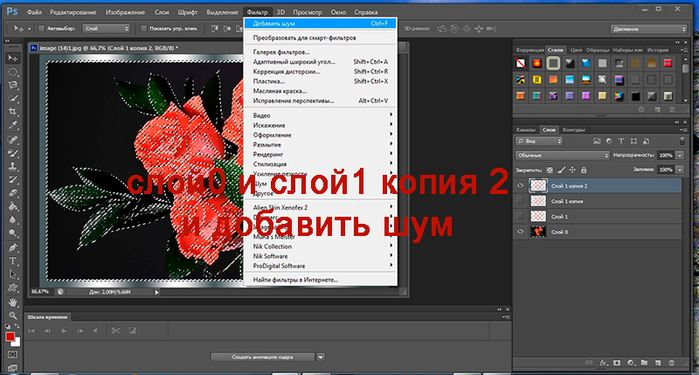Image resolution: width=699 pixels, height=375 pixels.
Task: Click the split at playhead scissors icon
Action: point(116,331)
